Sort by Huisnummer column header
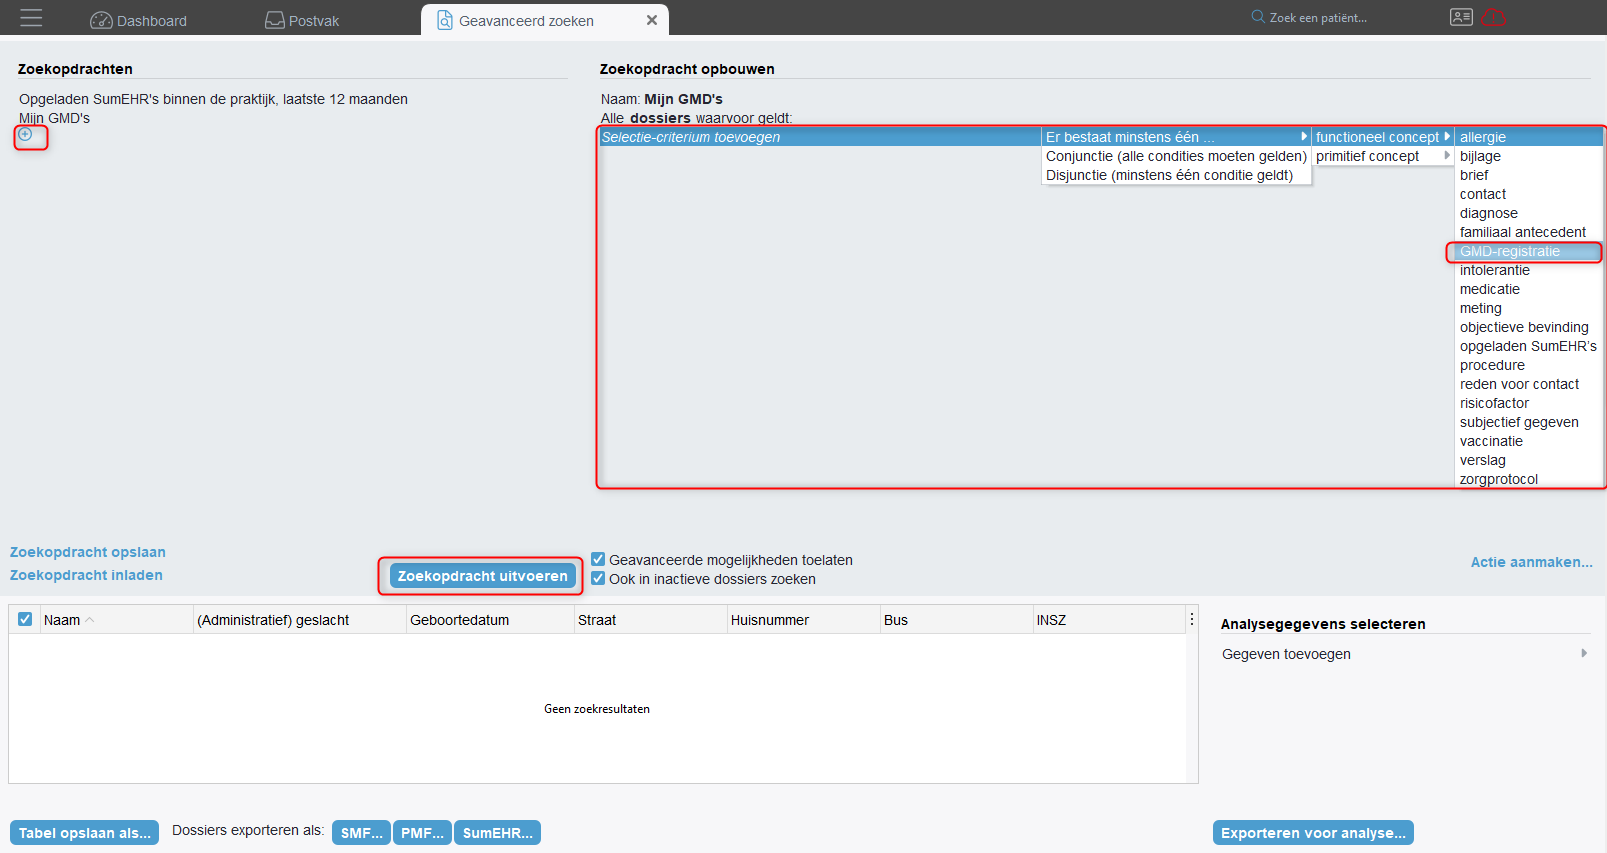Screen dimensions: 1607x853 (x=804, y=620)
